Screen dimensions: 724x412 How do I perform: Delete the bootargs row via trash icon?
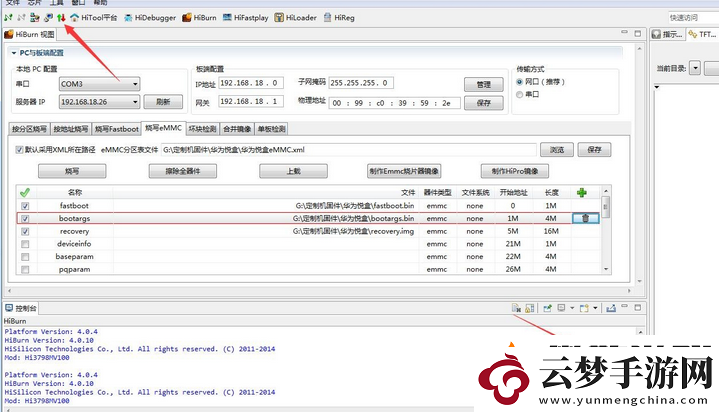(x=585, y=218)
